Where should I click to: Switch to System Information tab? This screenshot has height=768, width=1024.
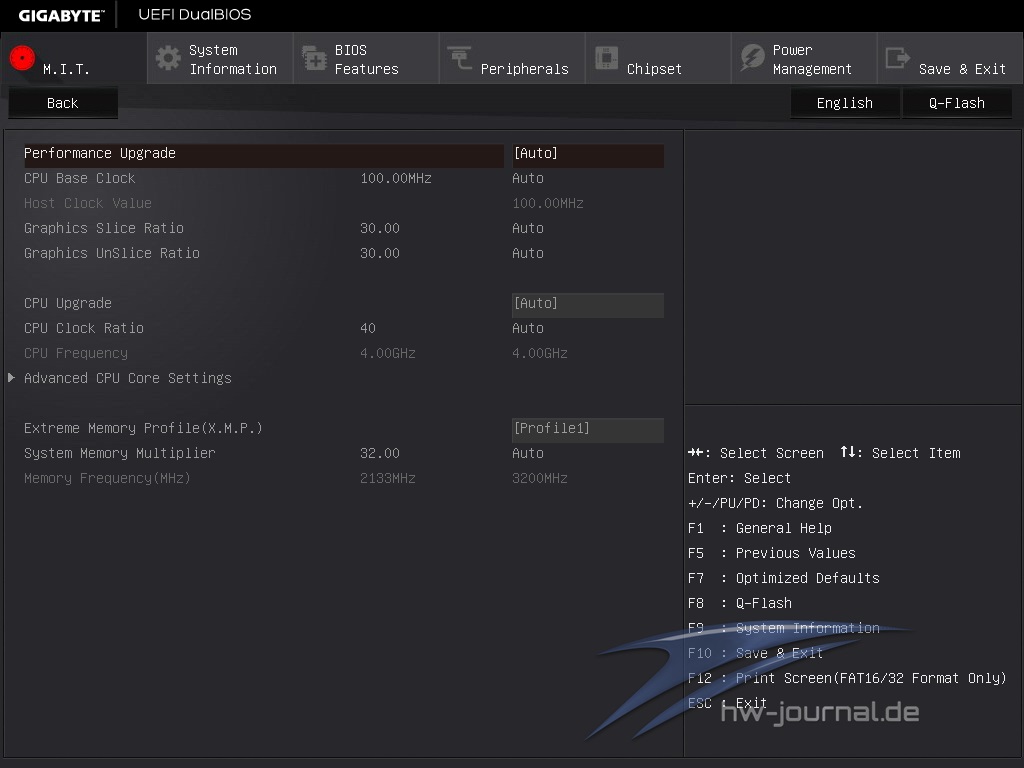[220, 59]
